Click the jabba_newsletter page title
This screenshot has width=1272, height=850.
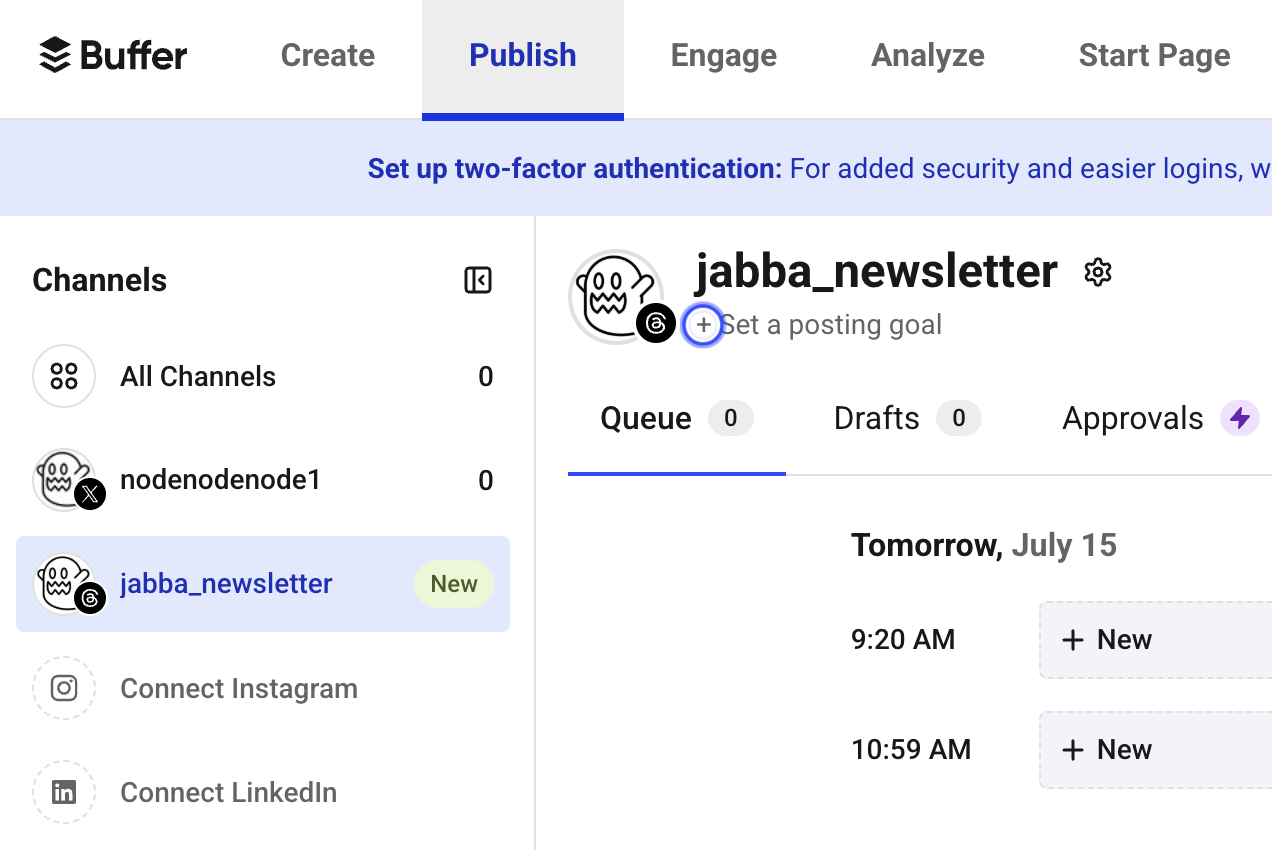coord(876,271)
